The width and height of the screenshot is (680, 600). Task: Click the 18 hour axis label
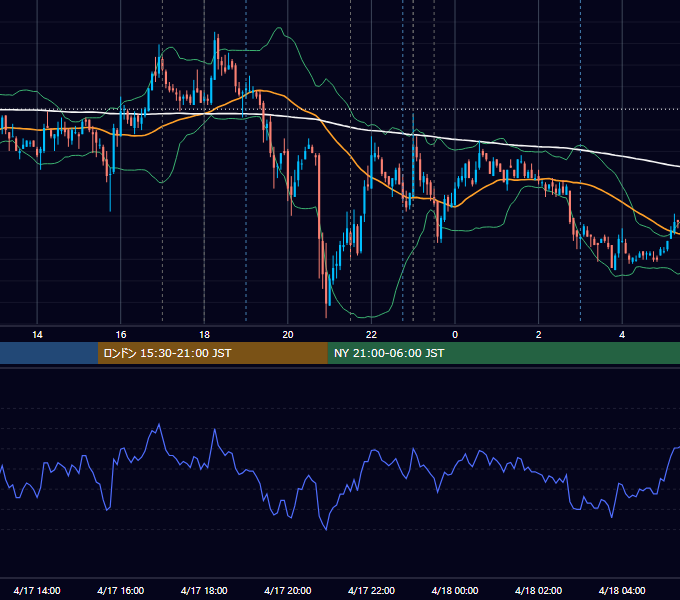tap(204, 335)
